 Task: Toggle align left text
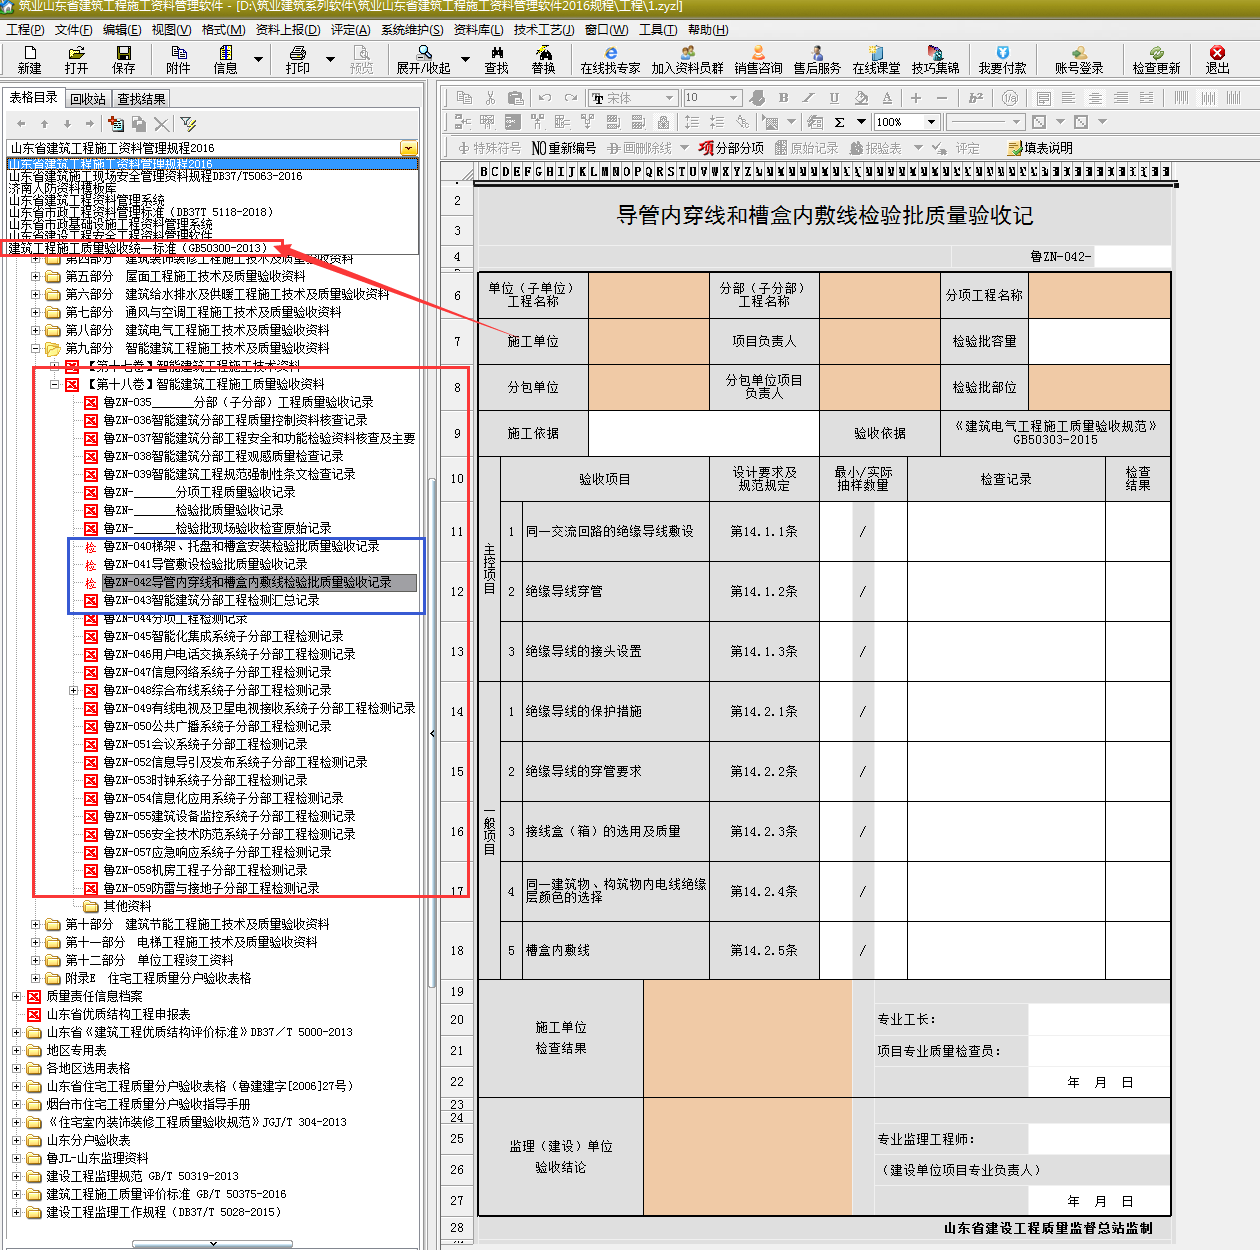1069,98
